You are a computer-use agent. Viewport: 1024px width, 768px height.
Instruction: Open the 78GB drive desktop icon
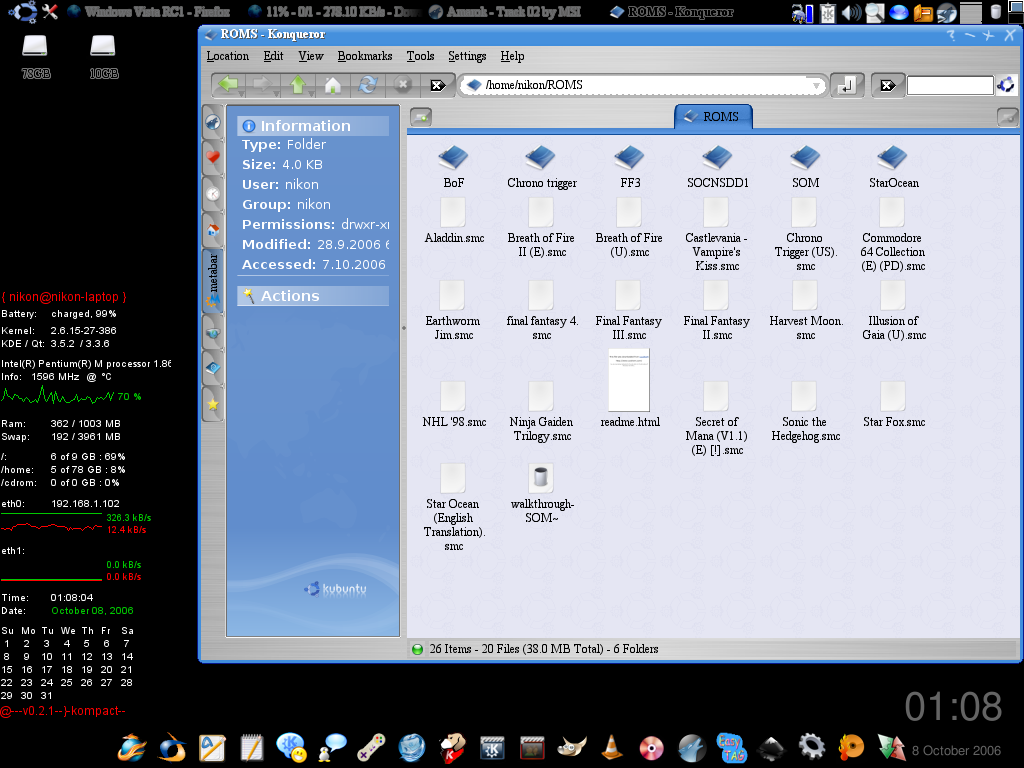coord(35,57)
